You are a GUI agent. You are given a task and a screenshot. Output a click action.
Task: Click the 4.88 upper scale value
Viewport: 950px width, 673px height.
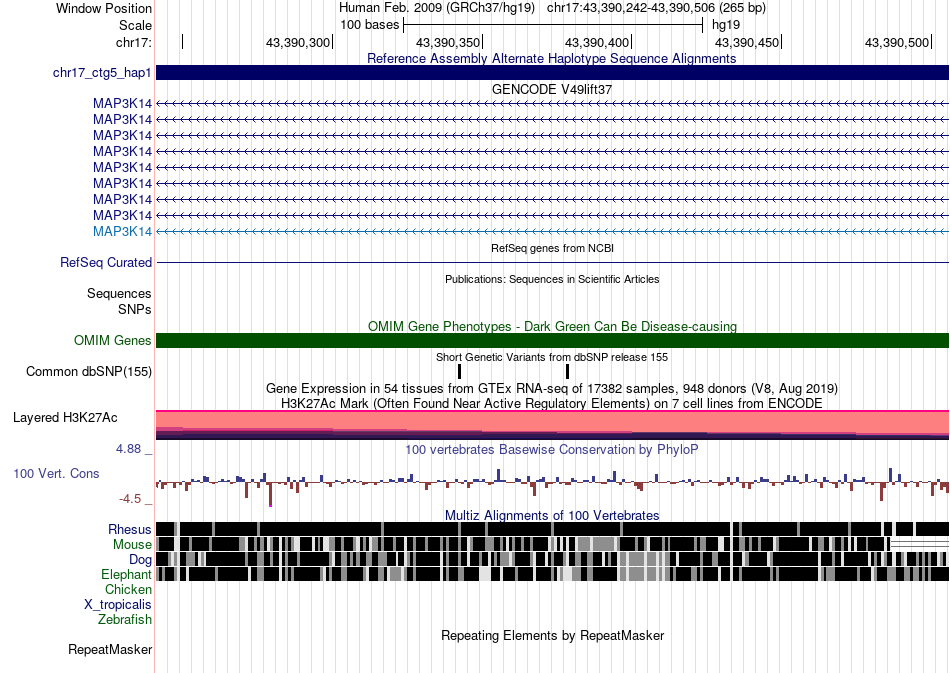(x=128, y=449)
